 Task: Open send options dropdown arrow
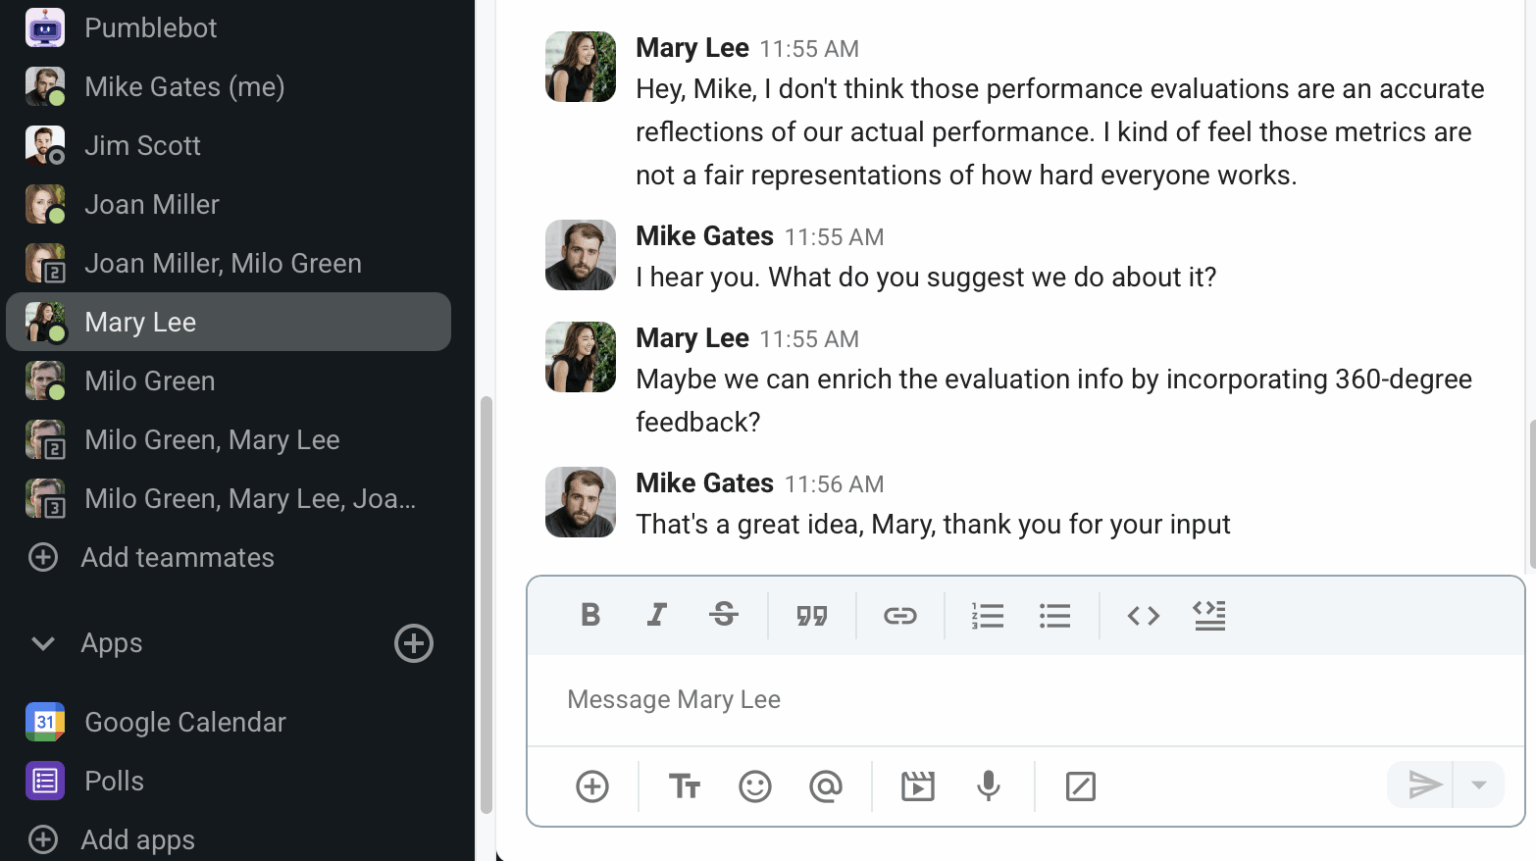tap(1479, 785)
